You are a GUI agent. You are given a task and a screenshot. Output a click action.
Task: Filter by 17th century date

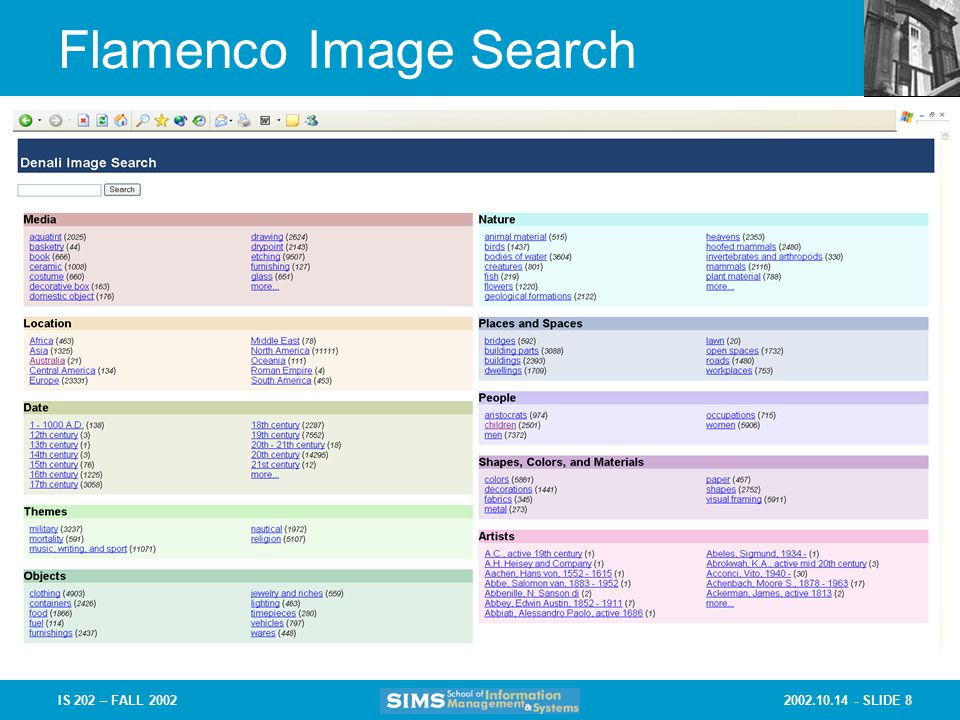[x=53, y=484]
